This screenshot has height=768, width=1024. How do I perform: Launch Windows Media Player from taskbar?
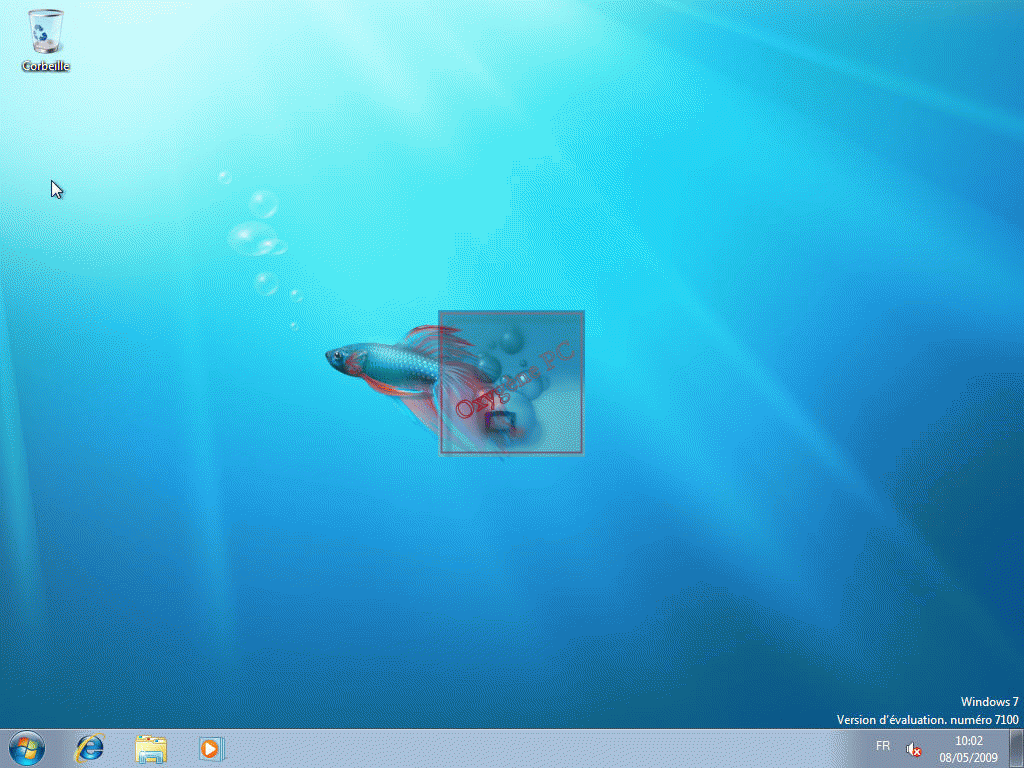211,747
